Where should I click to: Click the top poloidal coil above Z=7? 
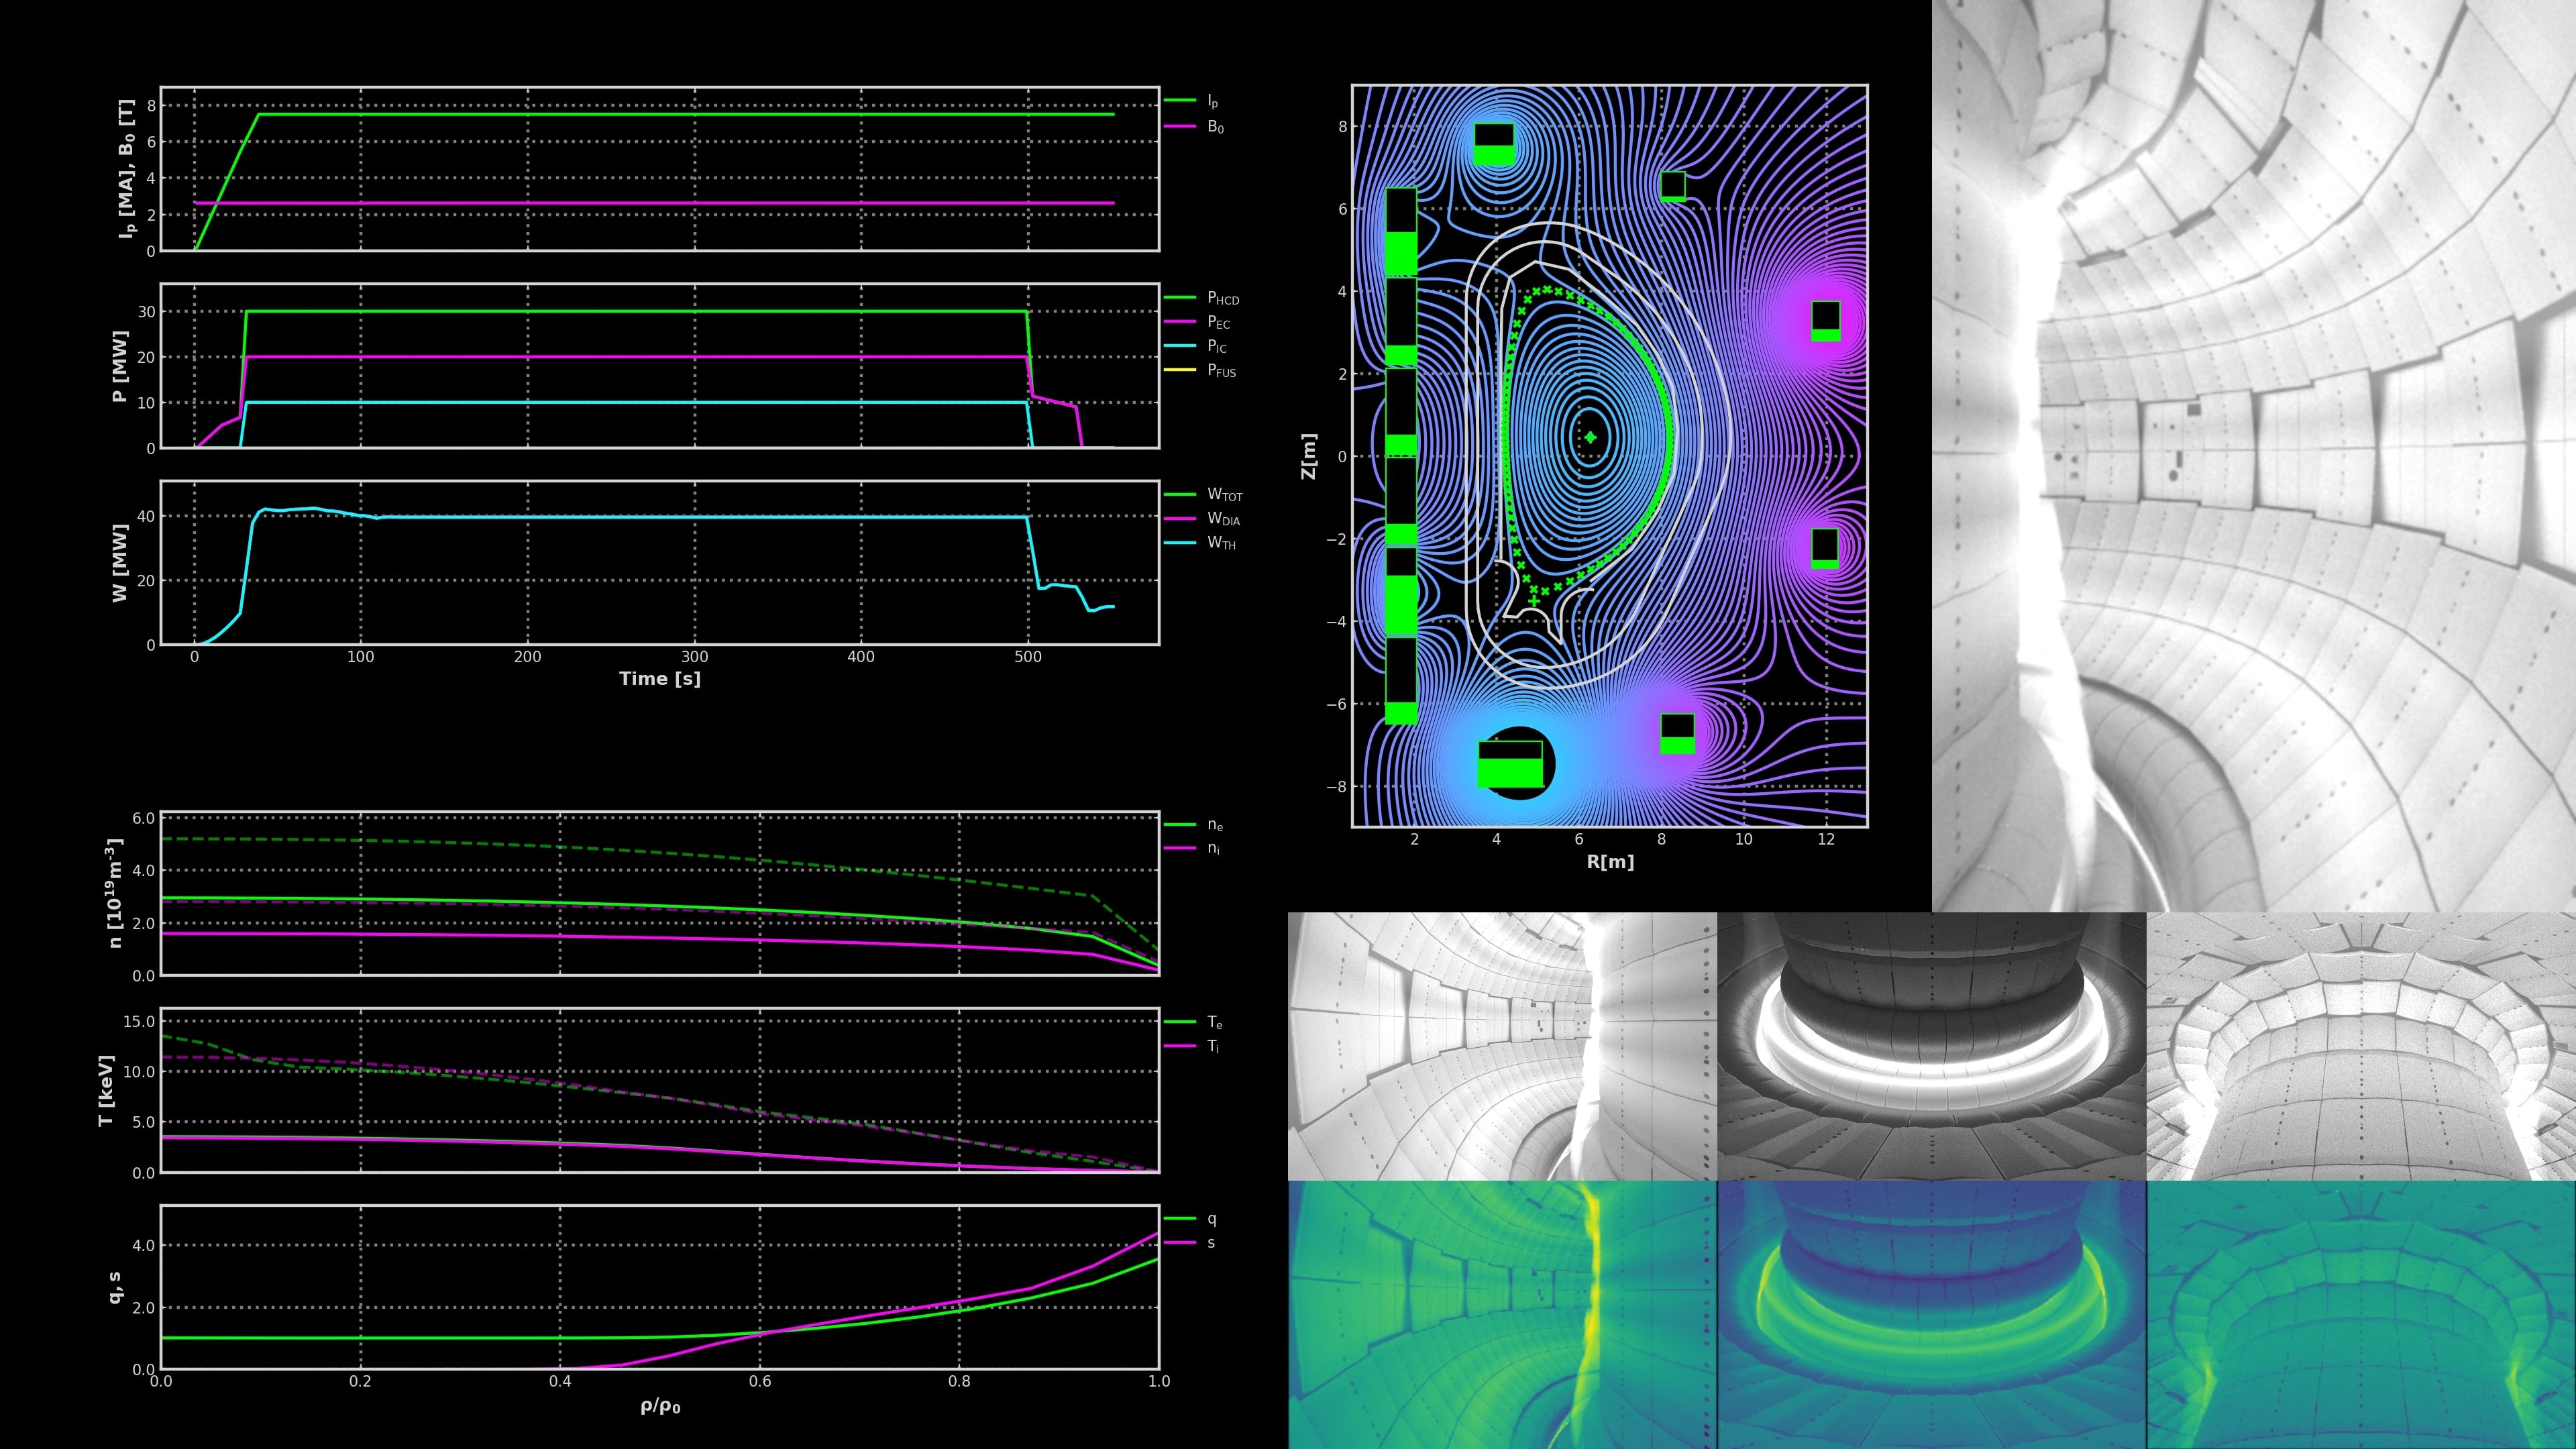1494,144
